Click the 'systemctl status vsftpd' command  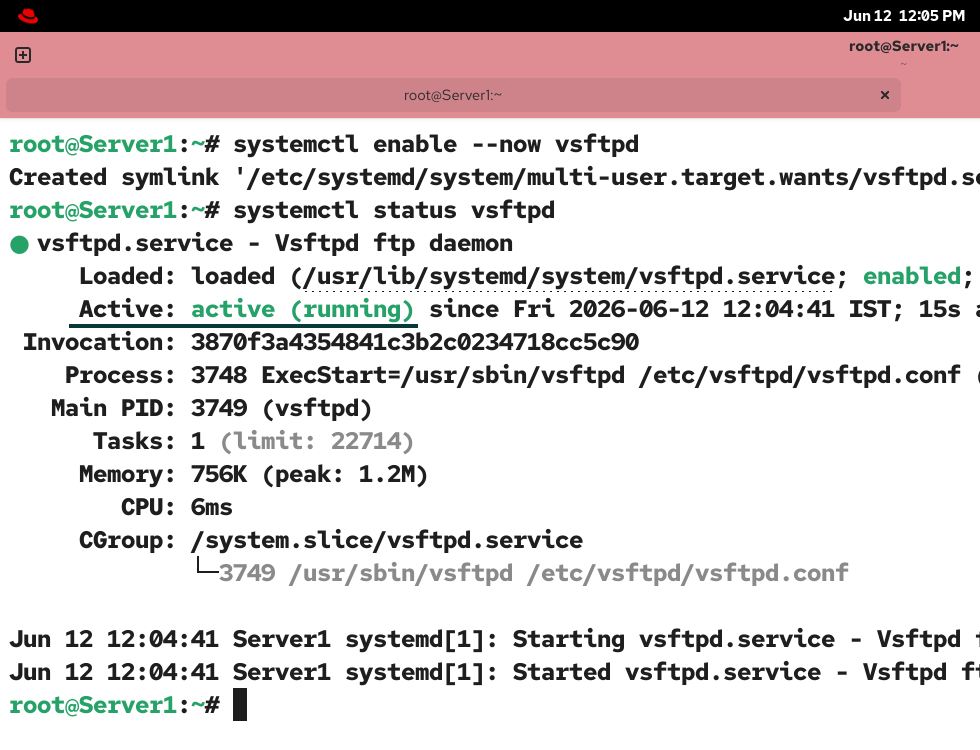[x=394, y=211]
